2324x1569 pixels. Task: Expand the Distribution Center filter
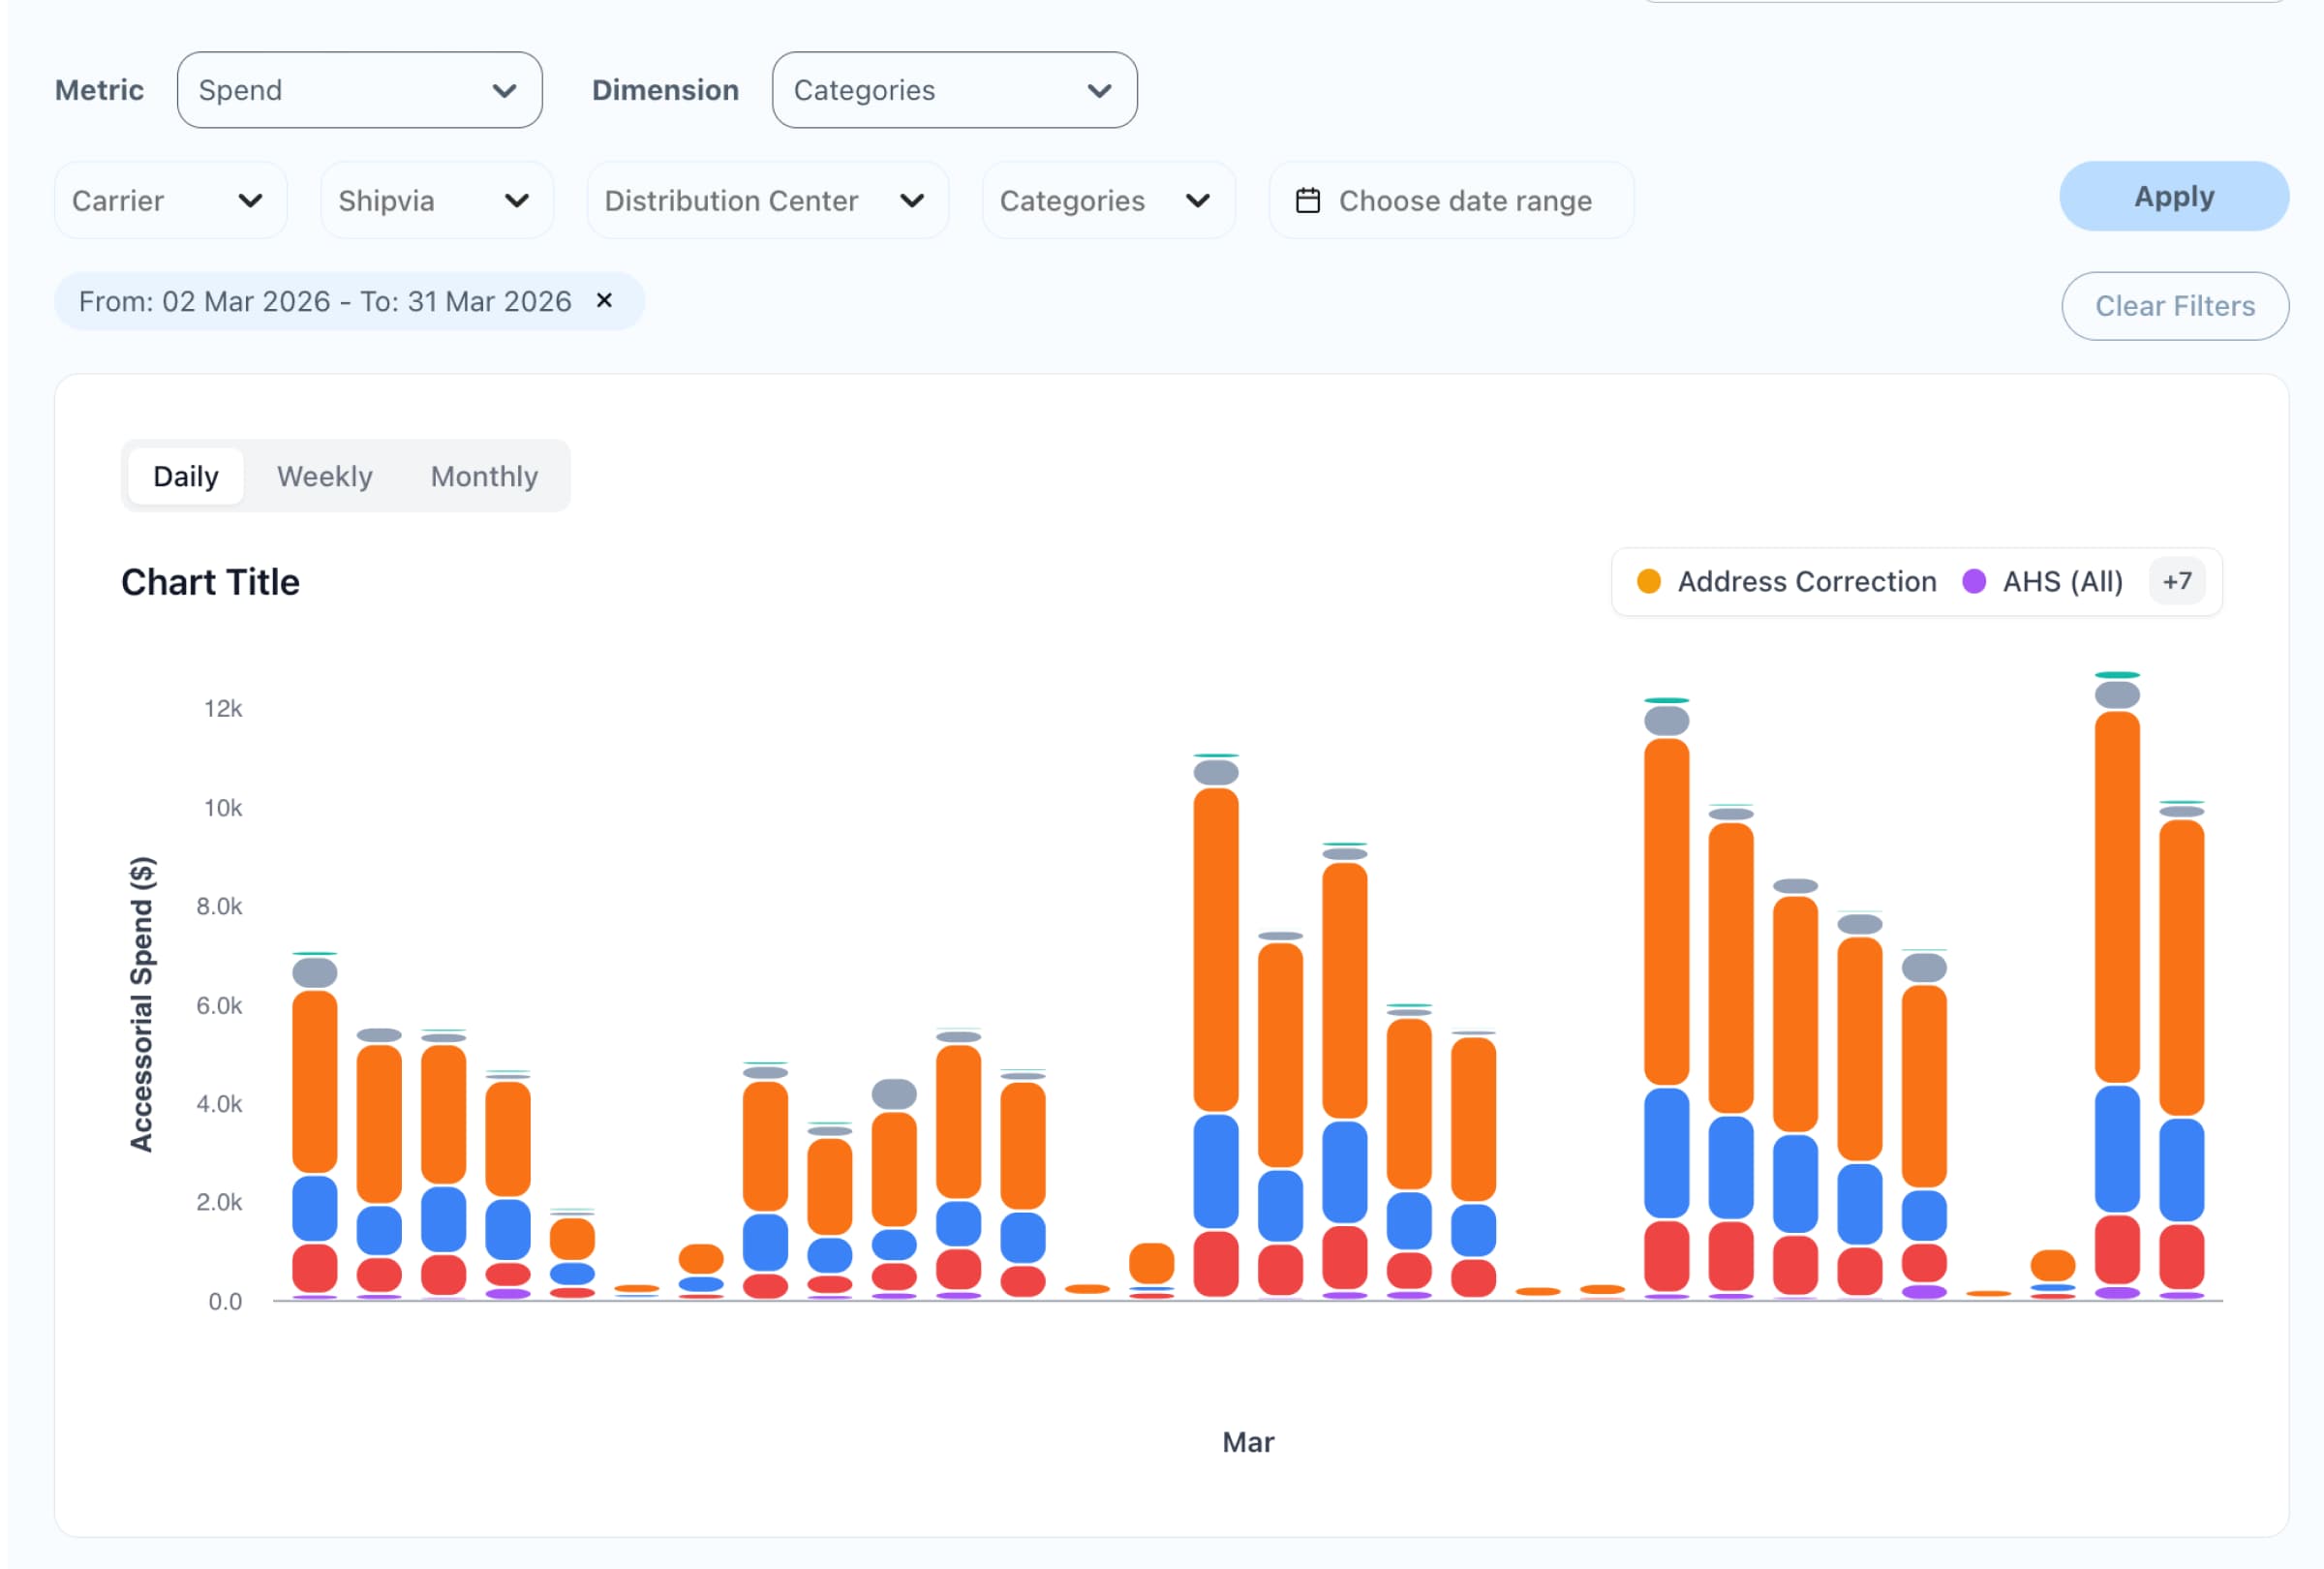click(x=767, y=201)
